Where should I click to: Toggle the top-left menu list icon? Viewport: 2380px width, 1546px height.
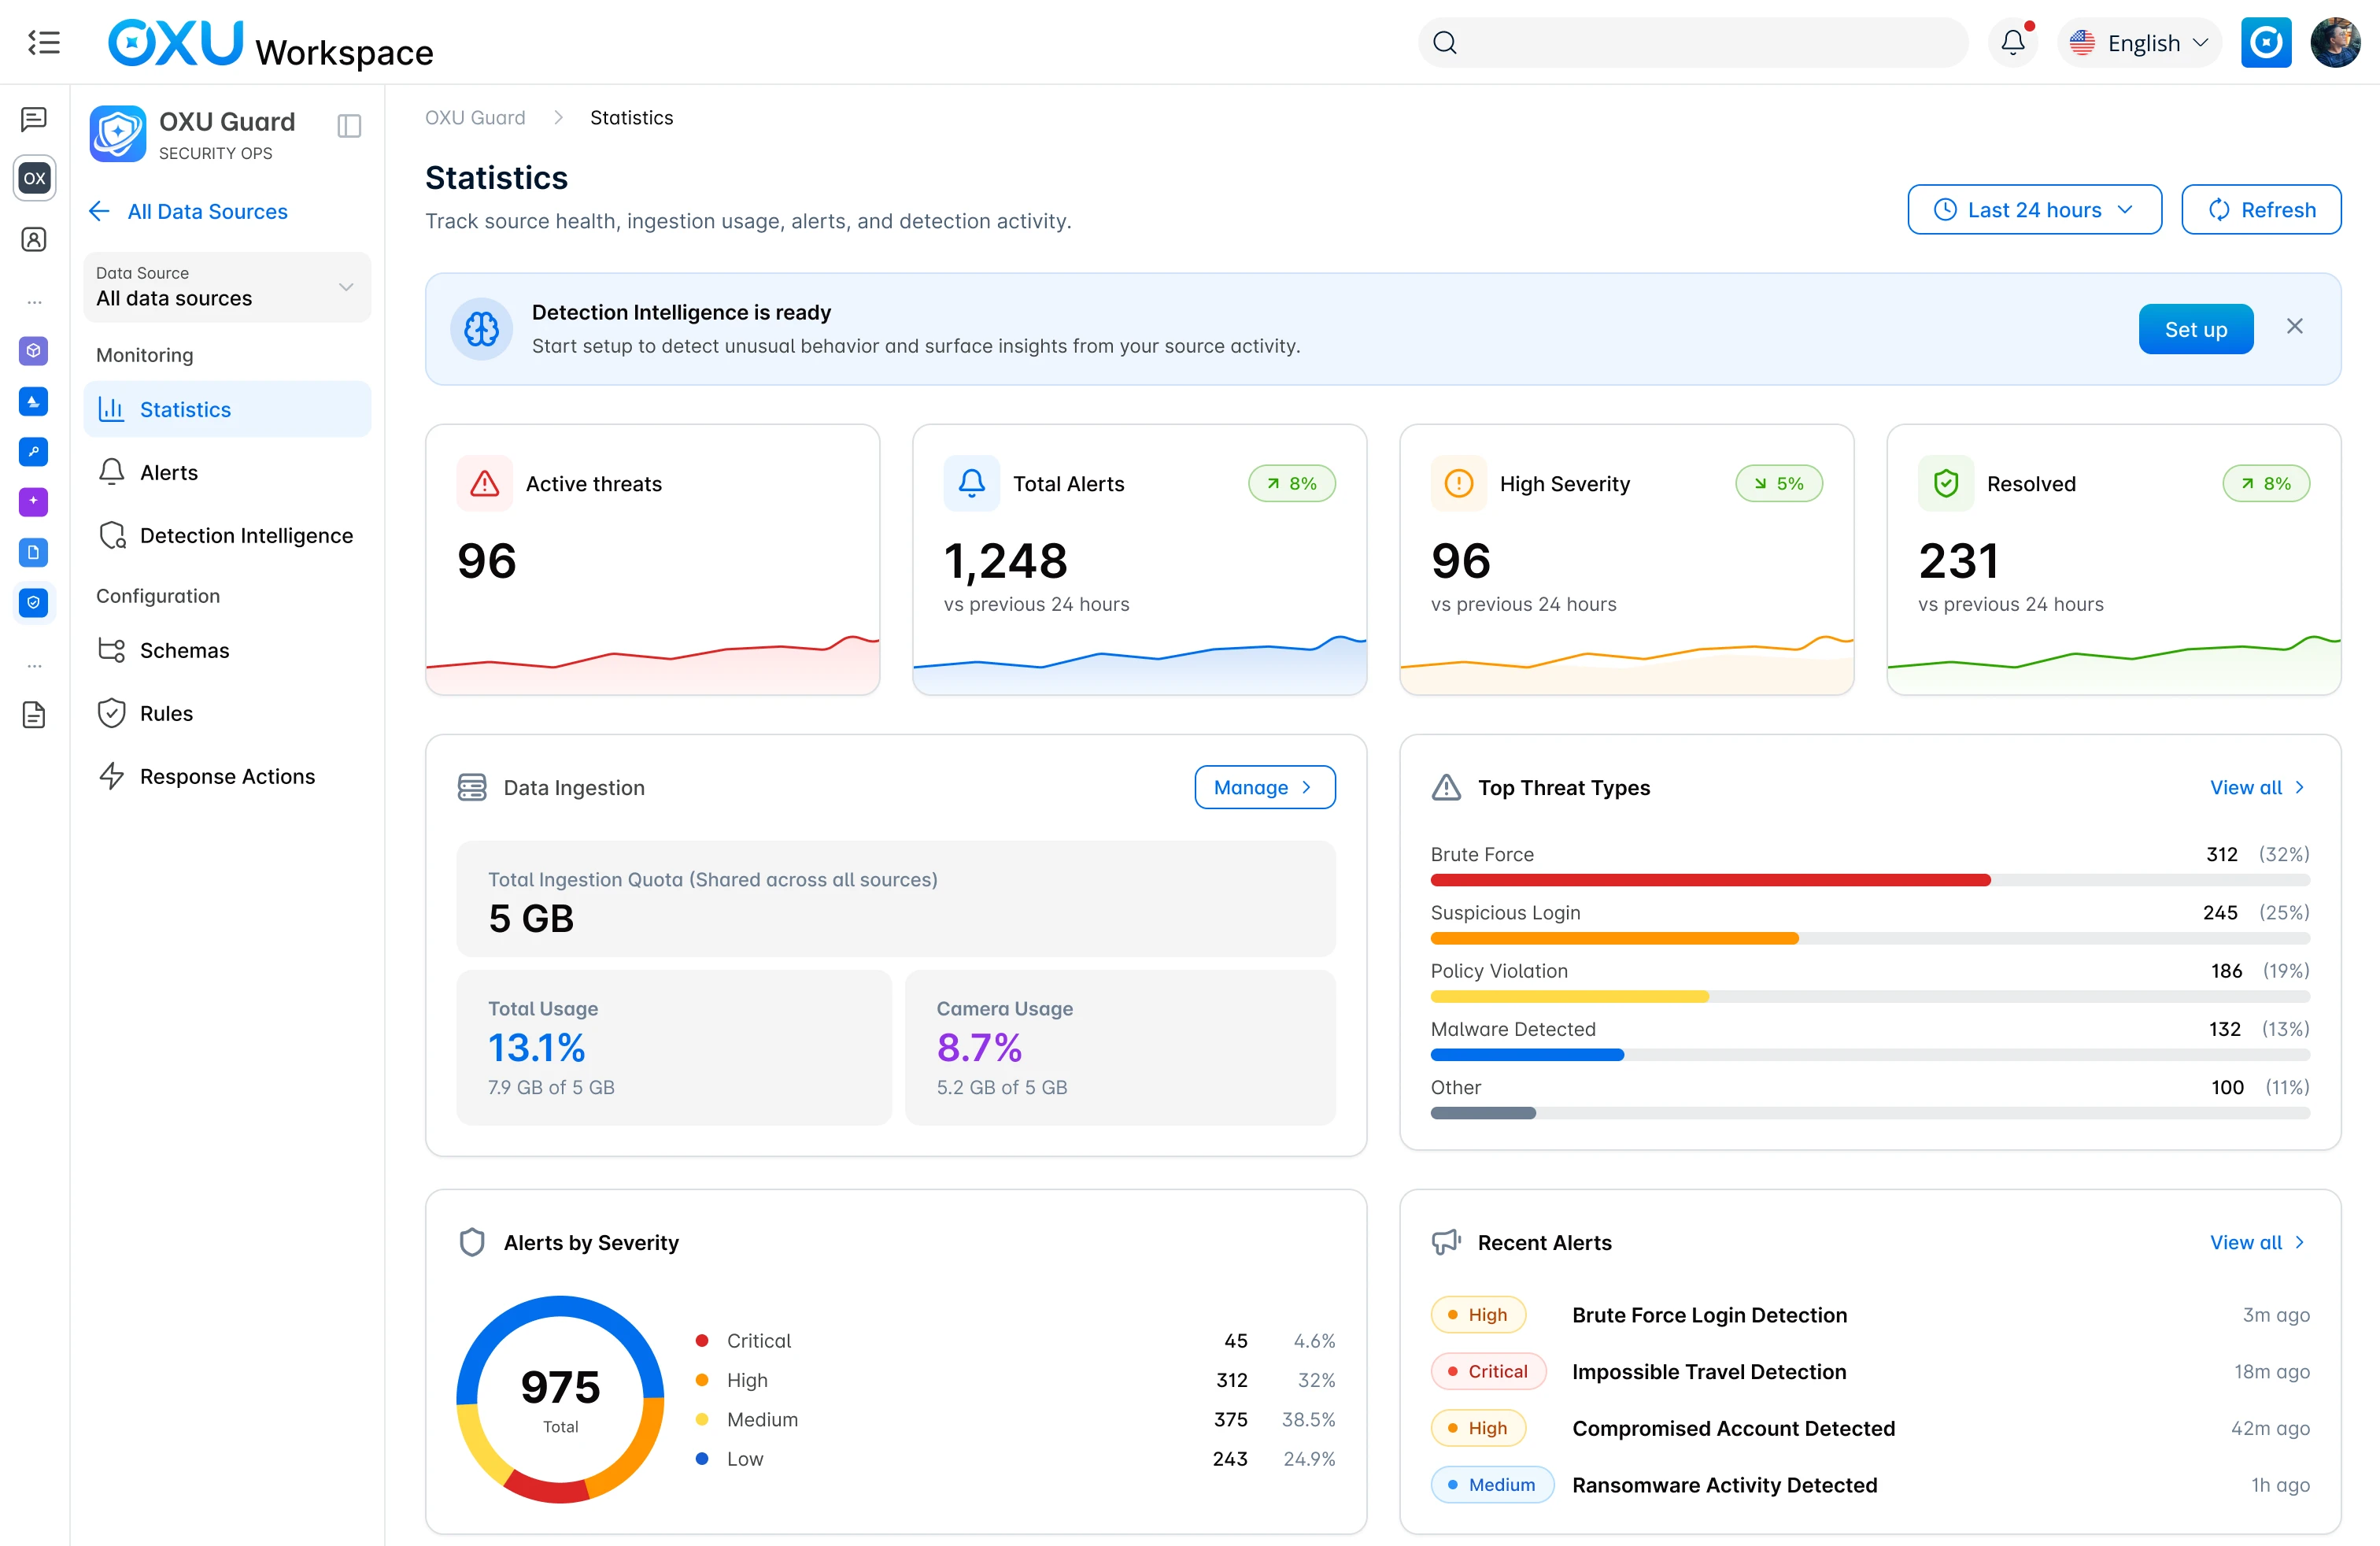pyautogui.click(x=43, y=42)
